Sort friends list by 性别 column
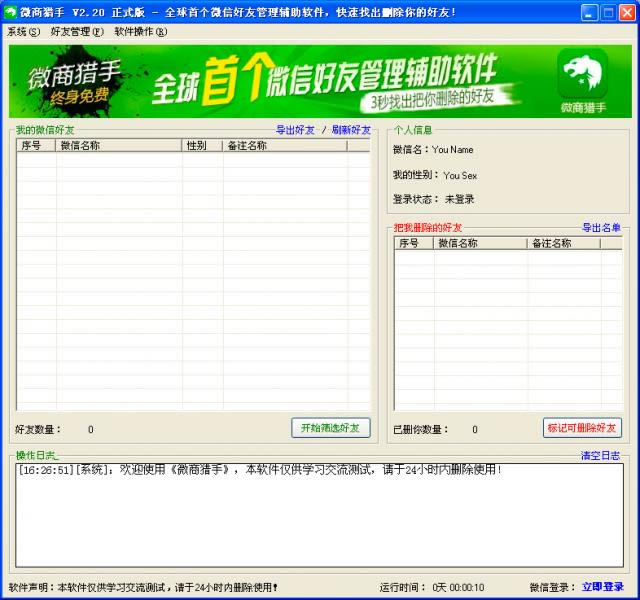Image resolution: width=640 pixels, height=600 pixels. pos(202,146)
